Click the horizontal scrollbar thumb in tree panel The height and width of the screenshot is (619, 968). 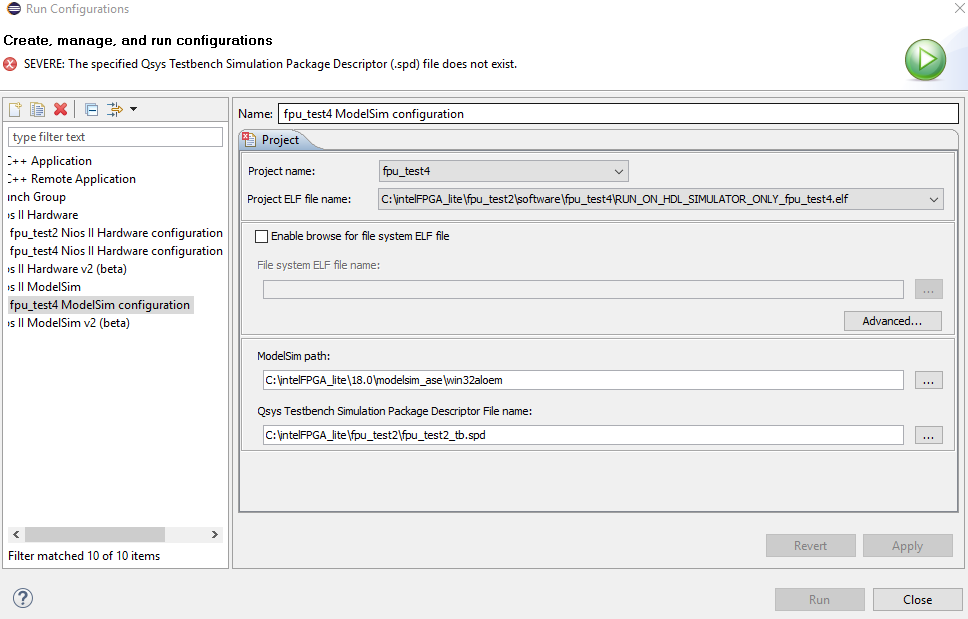coord(94,534)
